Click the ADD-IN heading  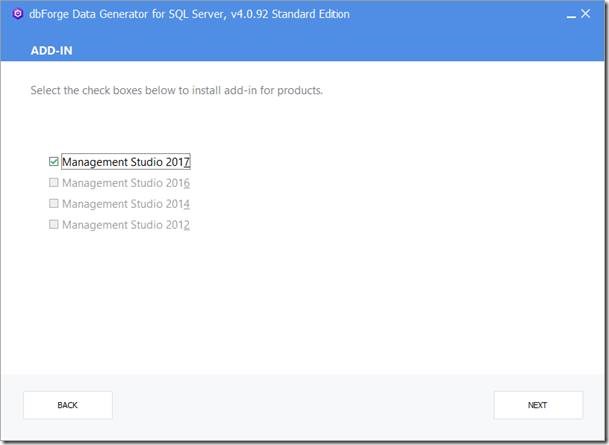point(52,51)
